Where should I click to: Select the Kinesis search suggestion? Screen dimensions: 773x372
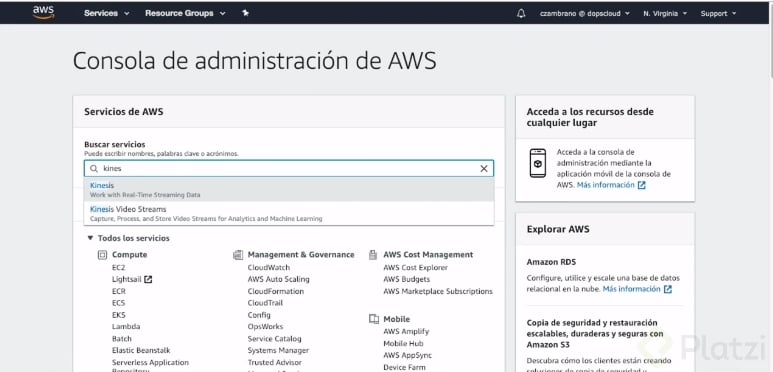pyautogui.click(x=289, y=190)
